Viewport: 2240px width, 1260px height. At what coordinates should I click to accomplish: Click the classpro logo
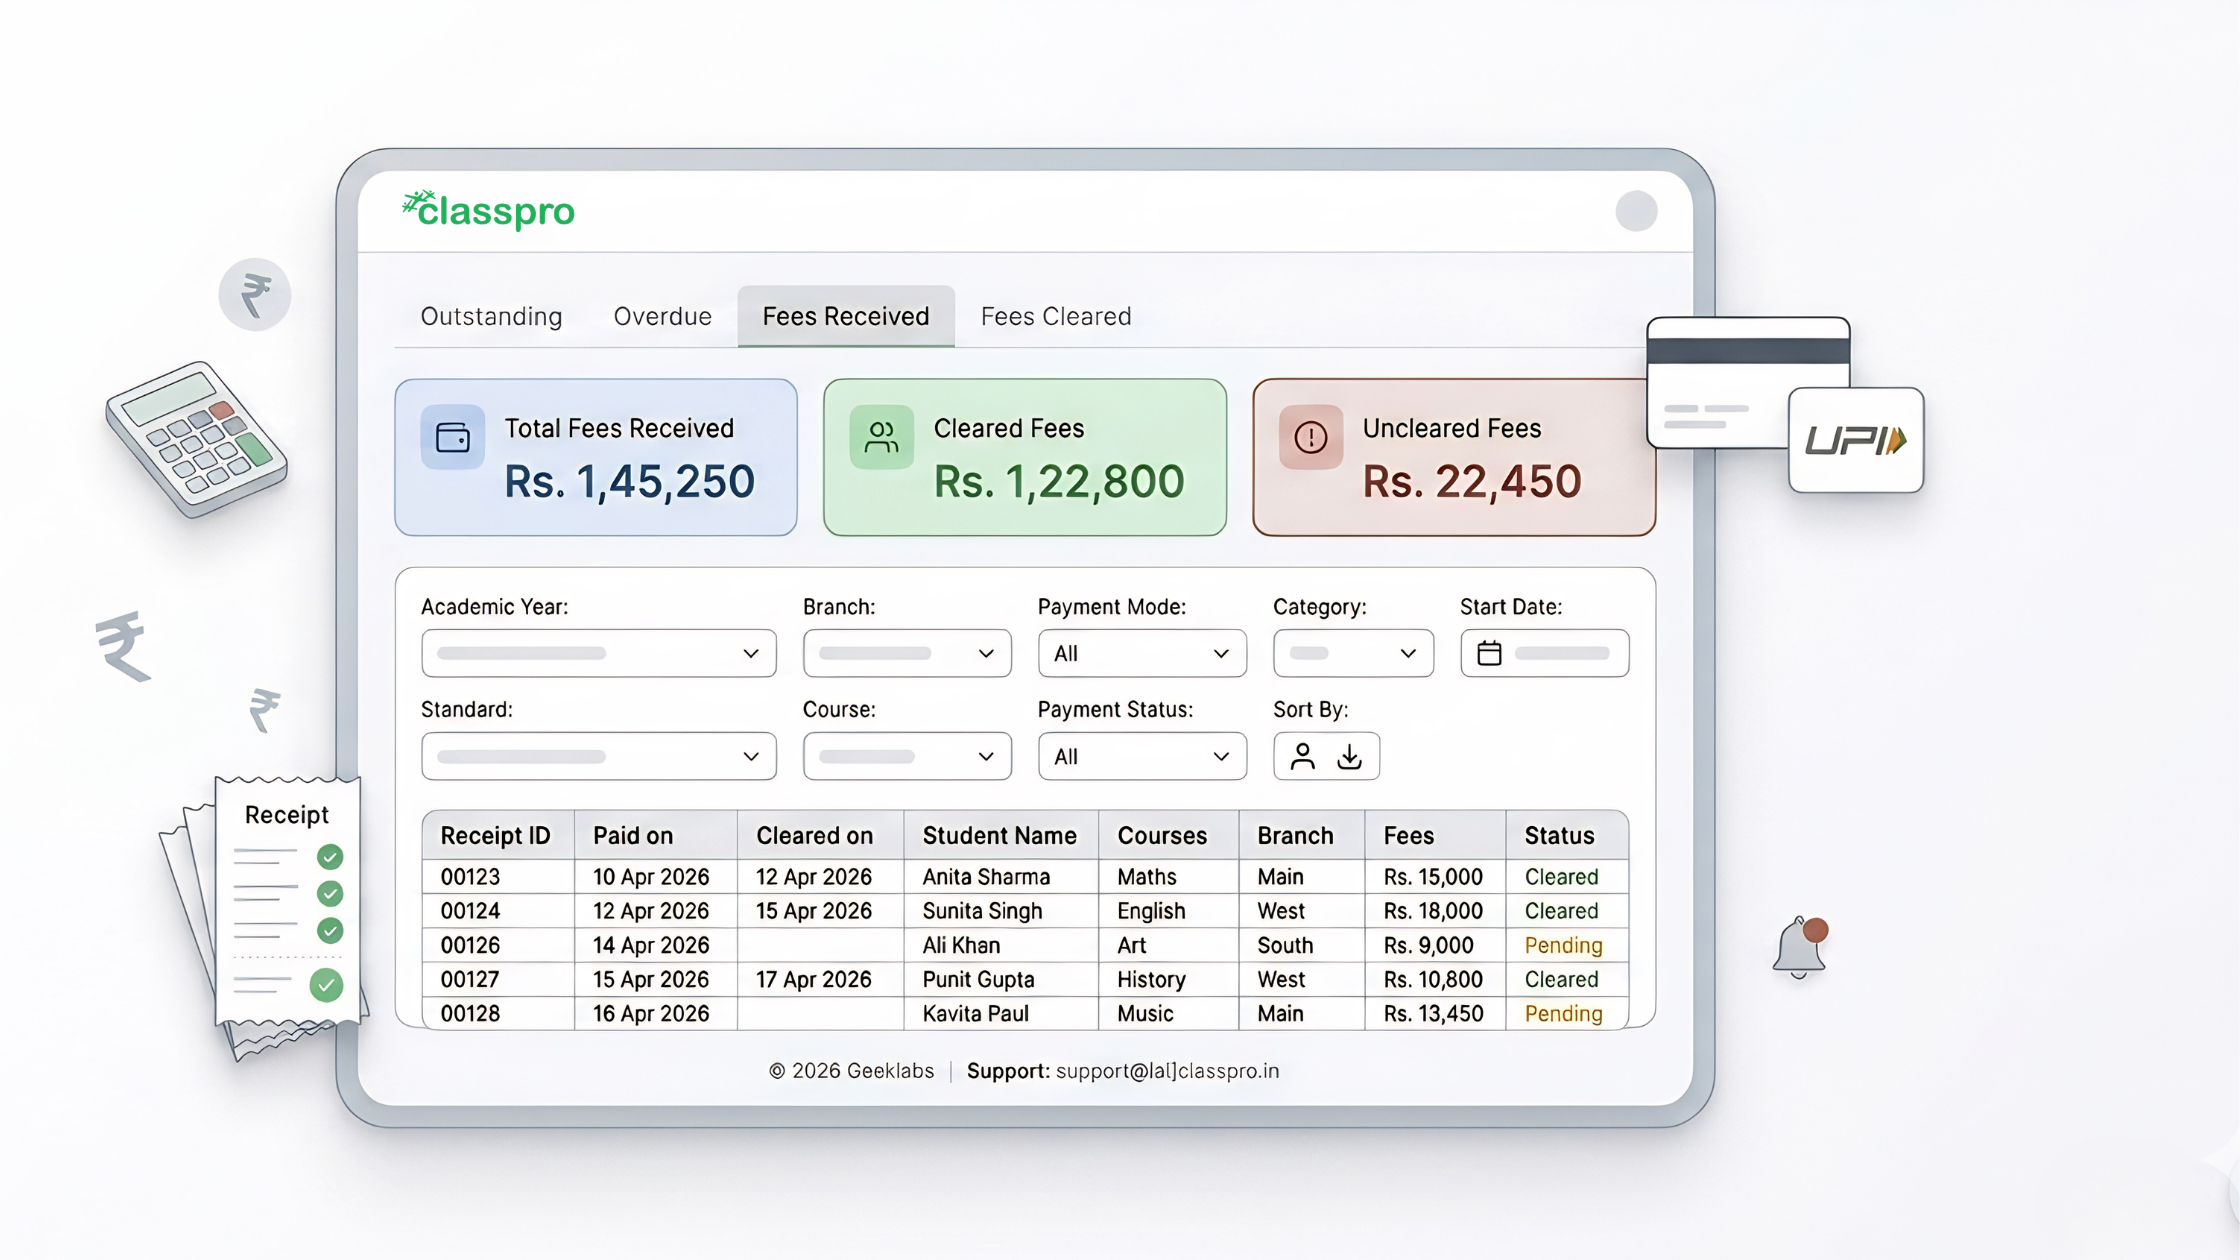pos(488,210)
